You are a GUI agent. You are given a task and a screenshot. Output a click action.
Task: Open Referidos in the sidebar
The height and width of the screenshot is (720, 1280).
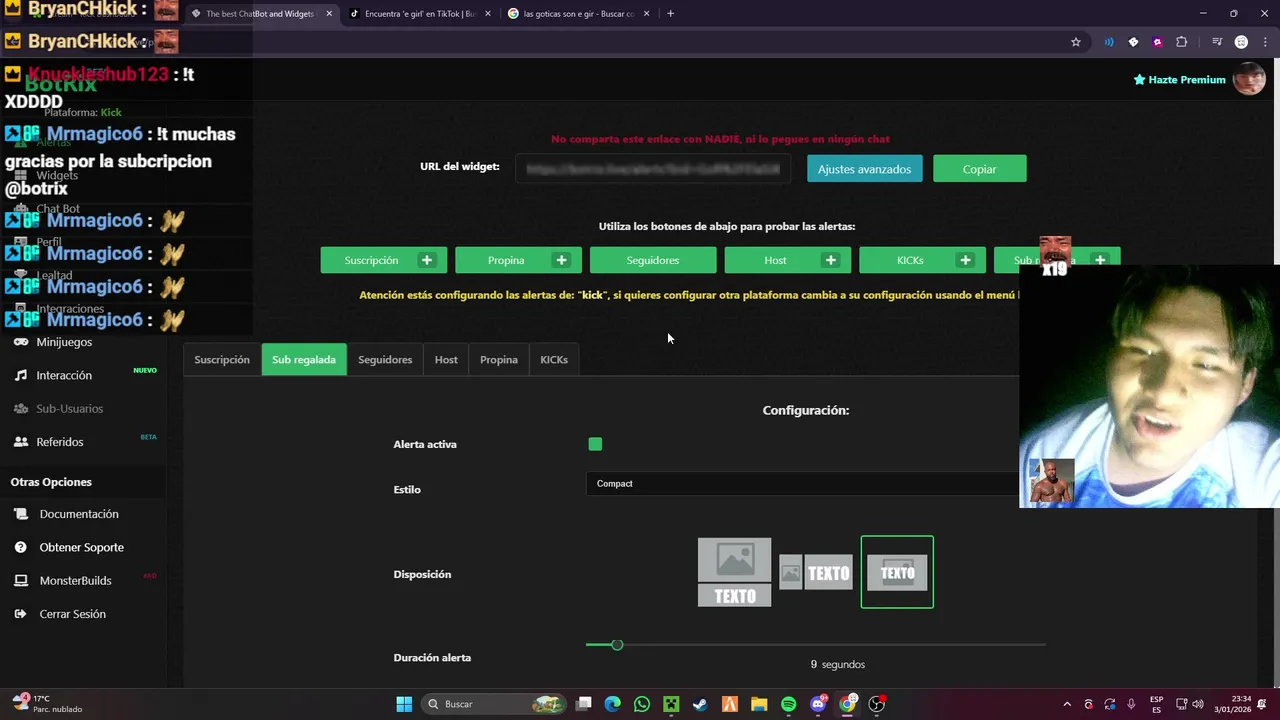60,442
